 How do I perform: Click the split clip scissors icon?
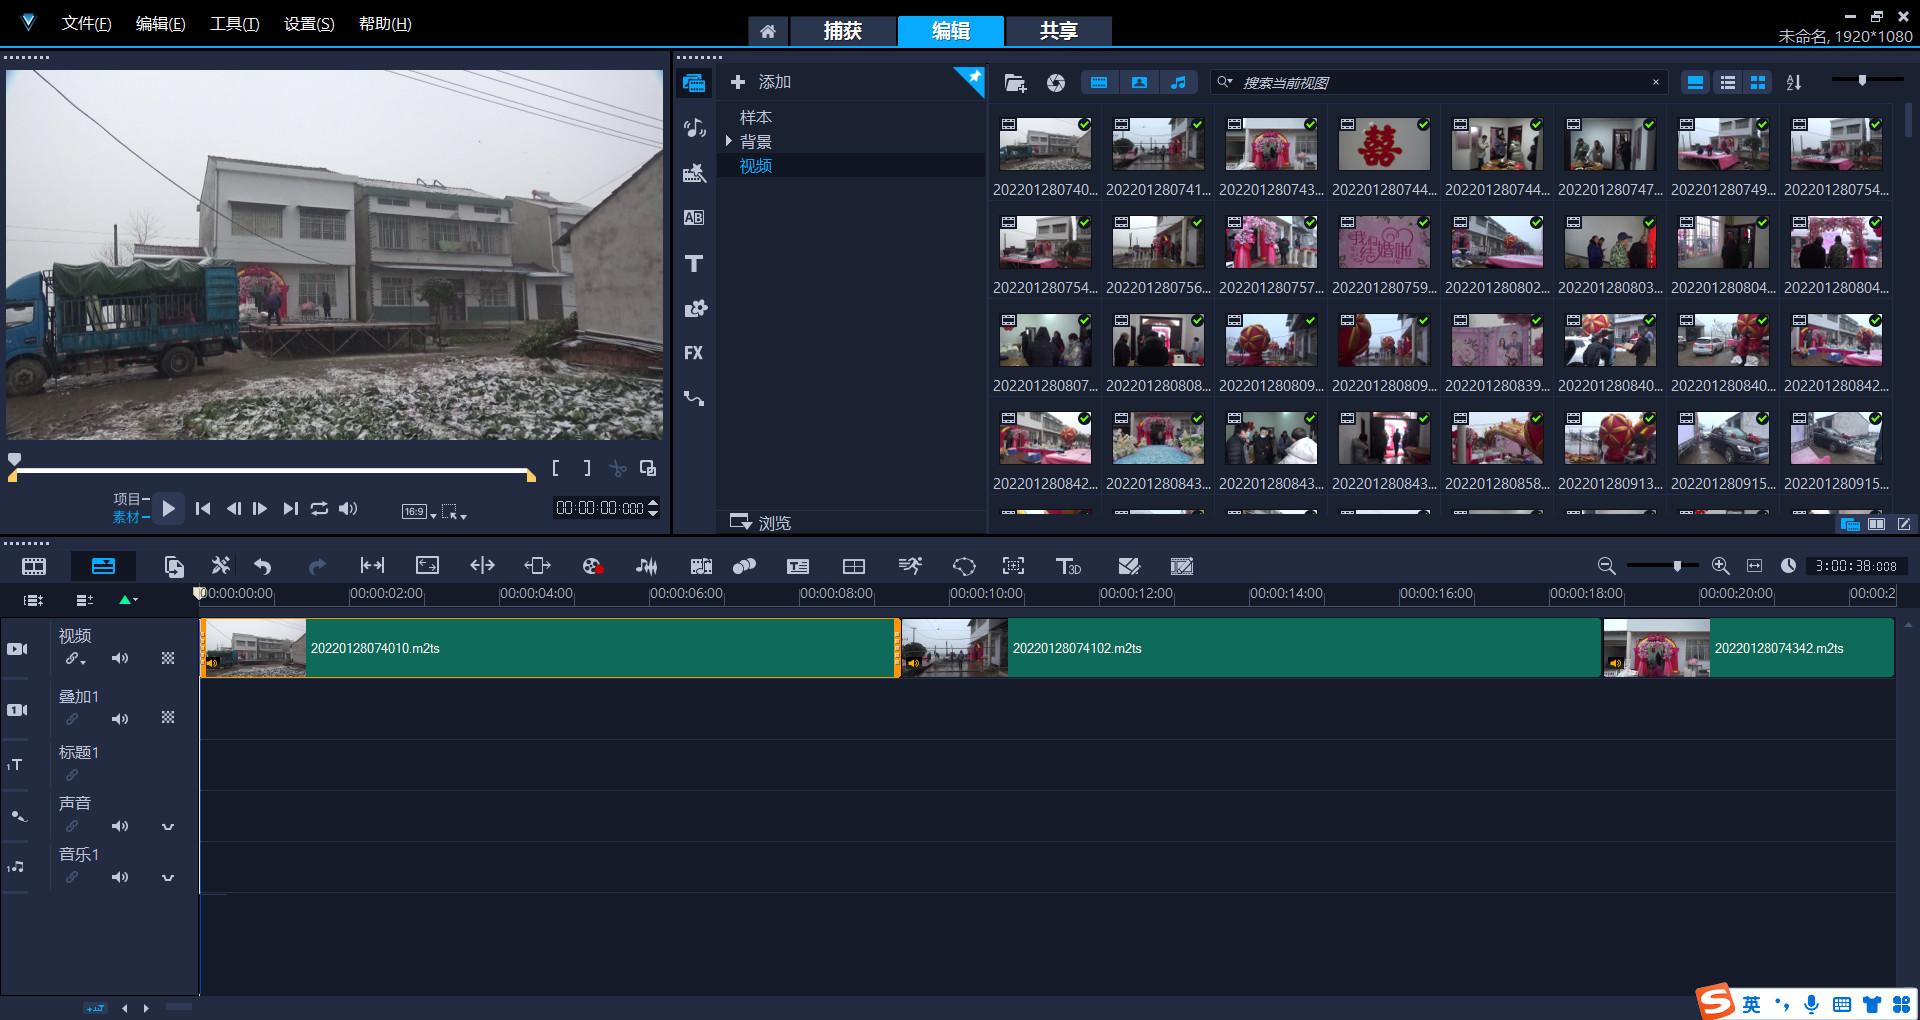(x=618, y=468)
